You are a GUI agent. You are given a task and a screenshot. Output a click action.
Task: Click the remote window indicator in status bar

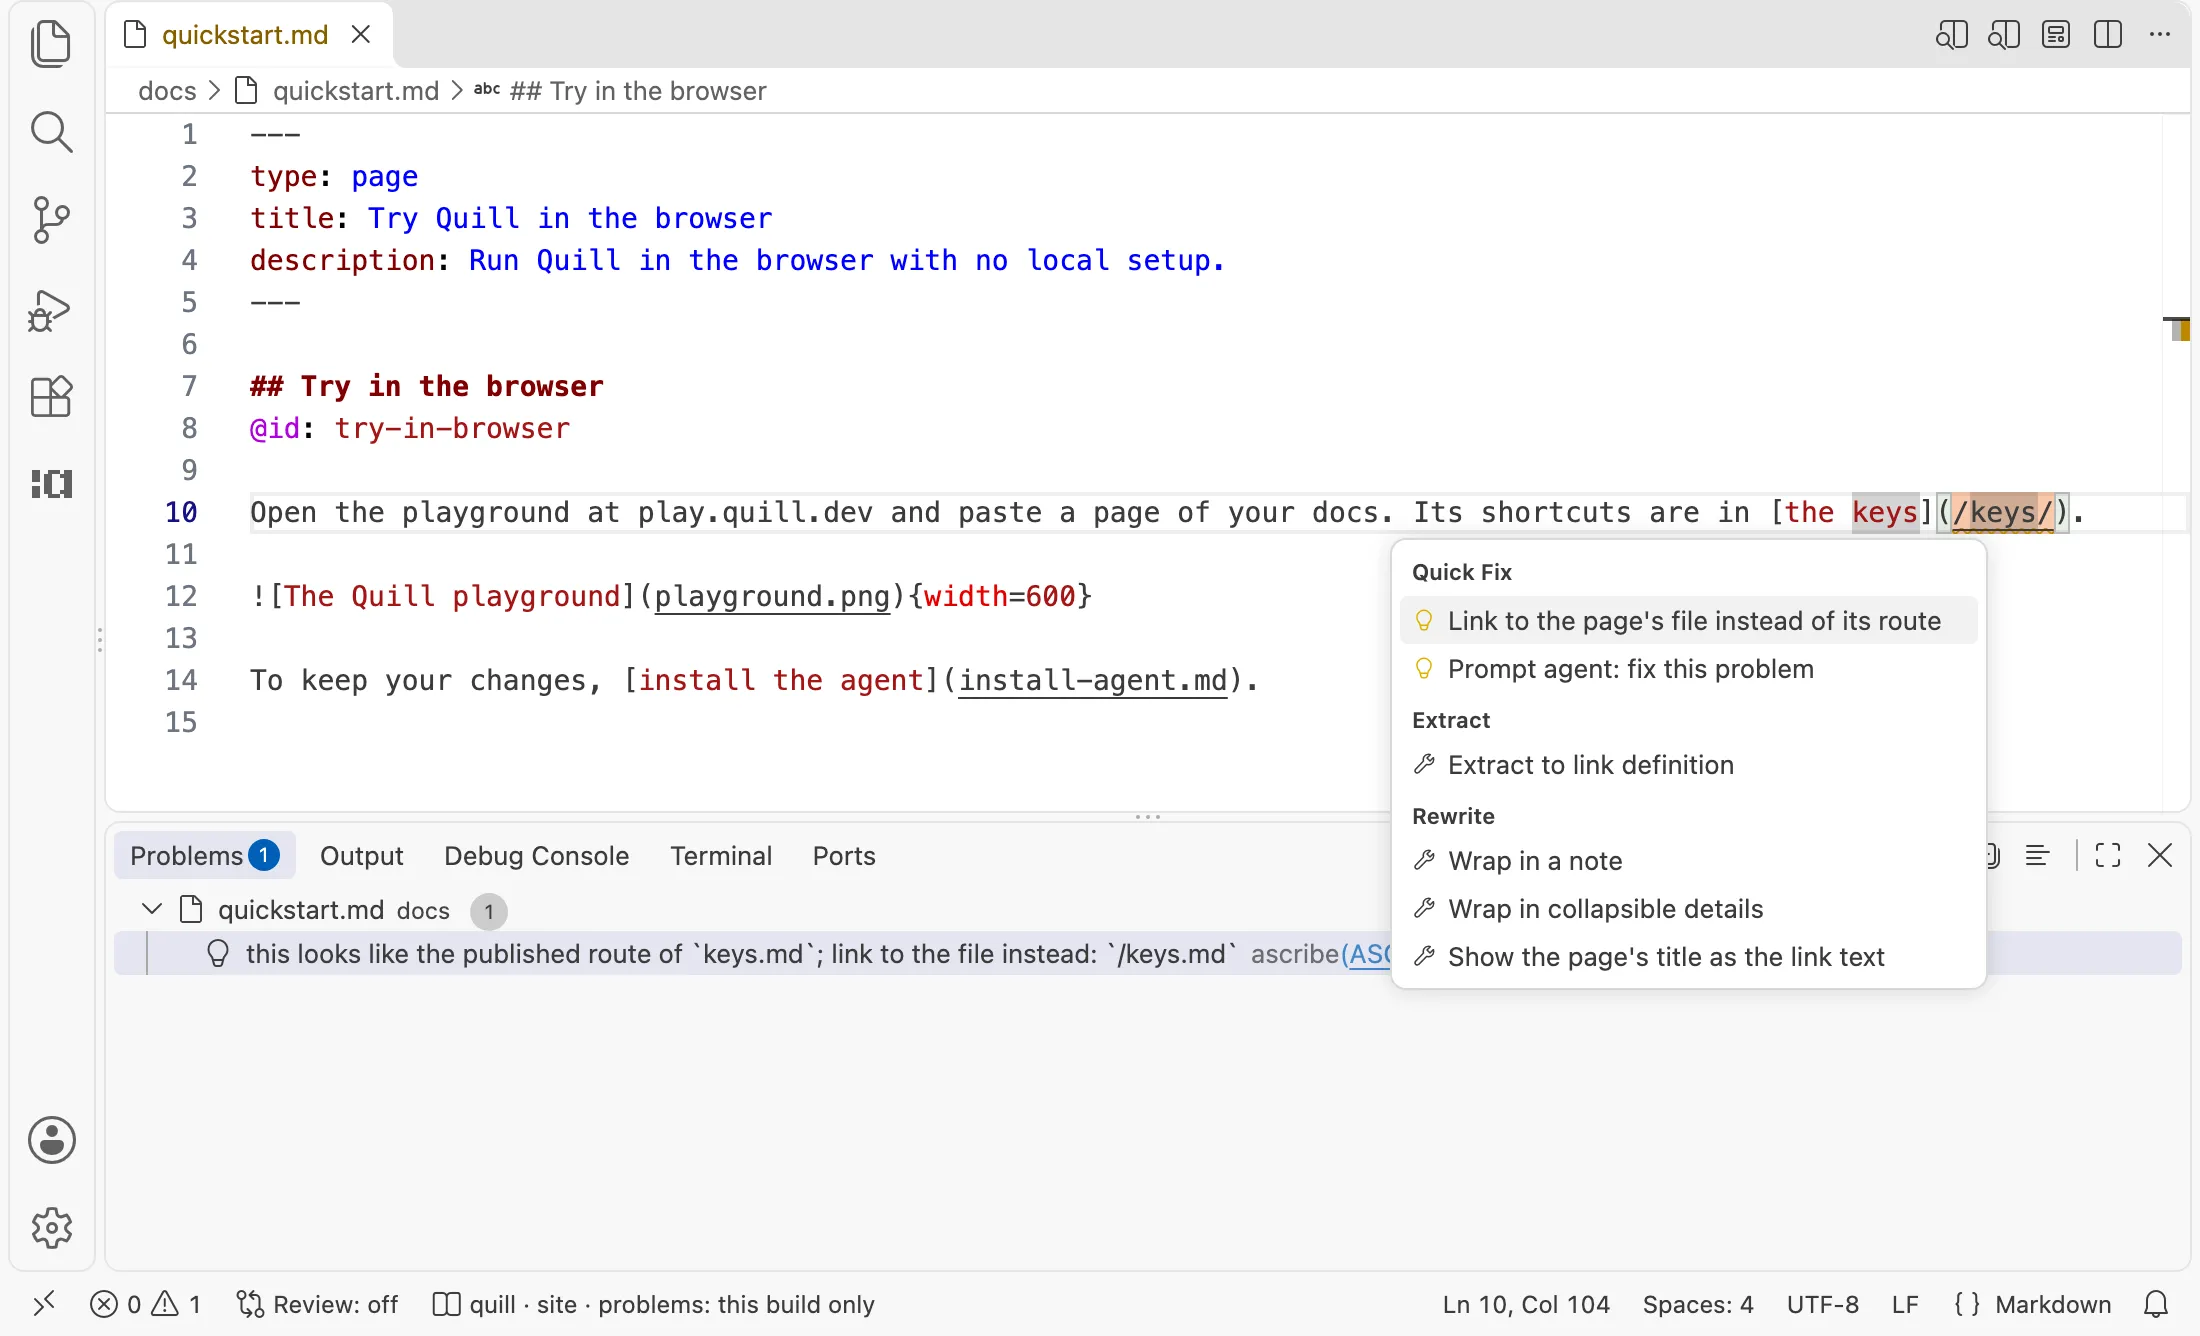pyautogui.click(x=44, y=1304)
